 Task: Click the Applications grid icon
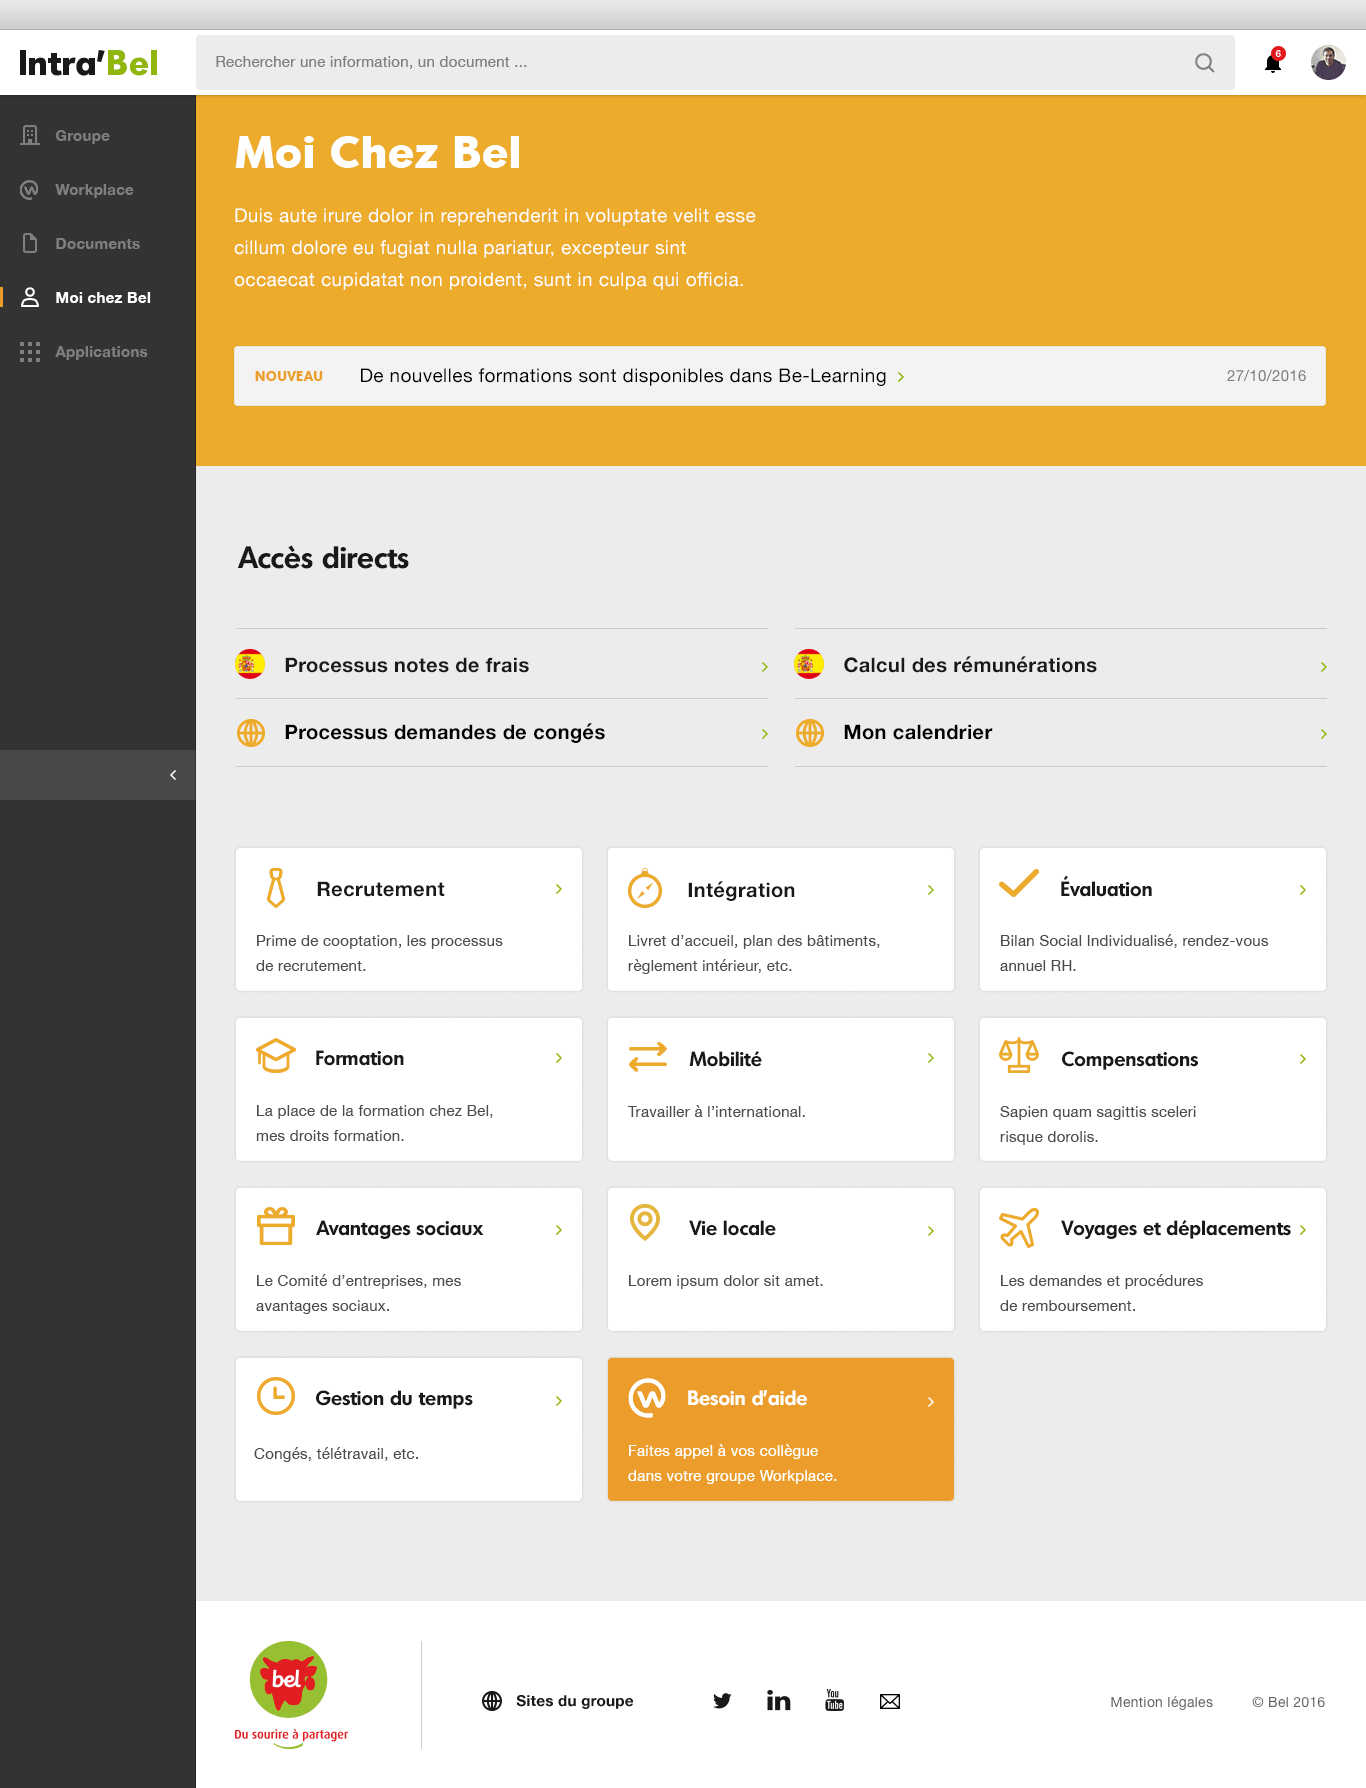[x=30, y=351]
